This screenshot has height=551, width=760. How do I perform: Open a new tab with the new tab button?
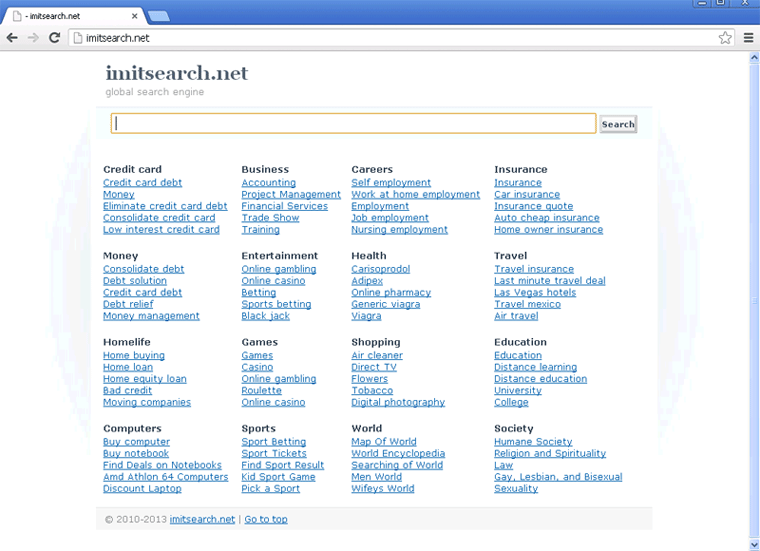click(159, 16)
